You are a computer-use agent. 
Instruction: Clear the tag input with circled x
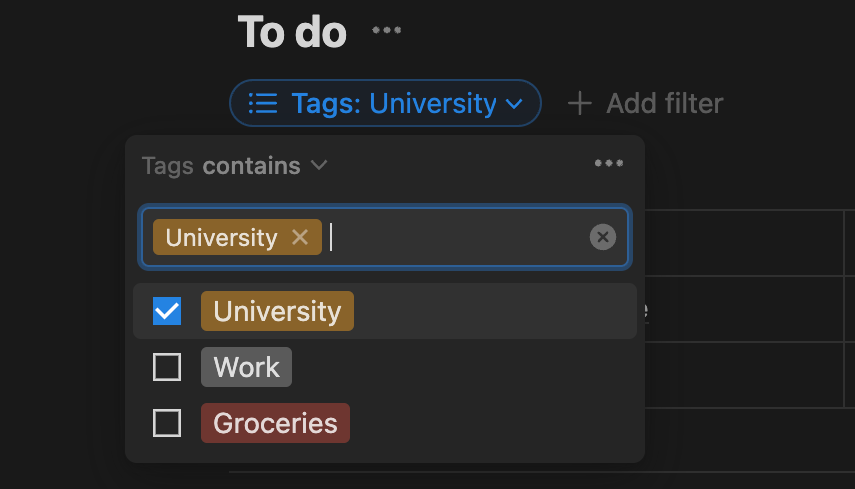pyautogui.click(x=603, y=237)
